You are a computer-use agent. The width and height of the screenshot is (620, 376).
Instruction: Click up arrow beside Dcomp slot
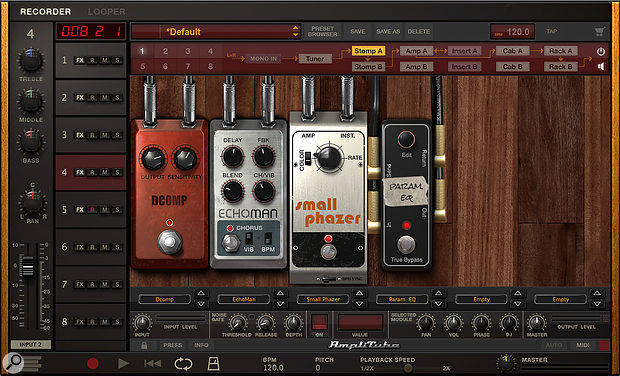coord(201,293)
